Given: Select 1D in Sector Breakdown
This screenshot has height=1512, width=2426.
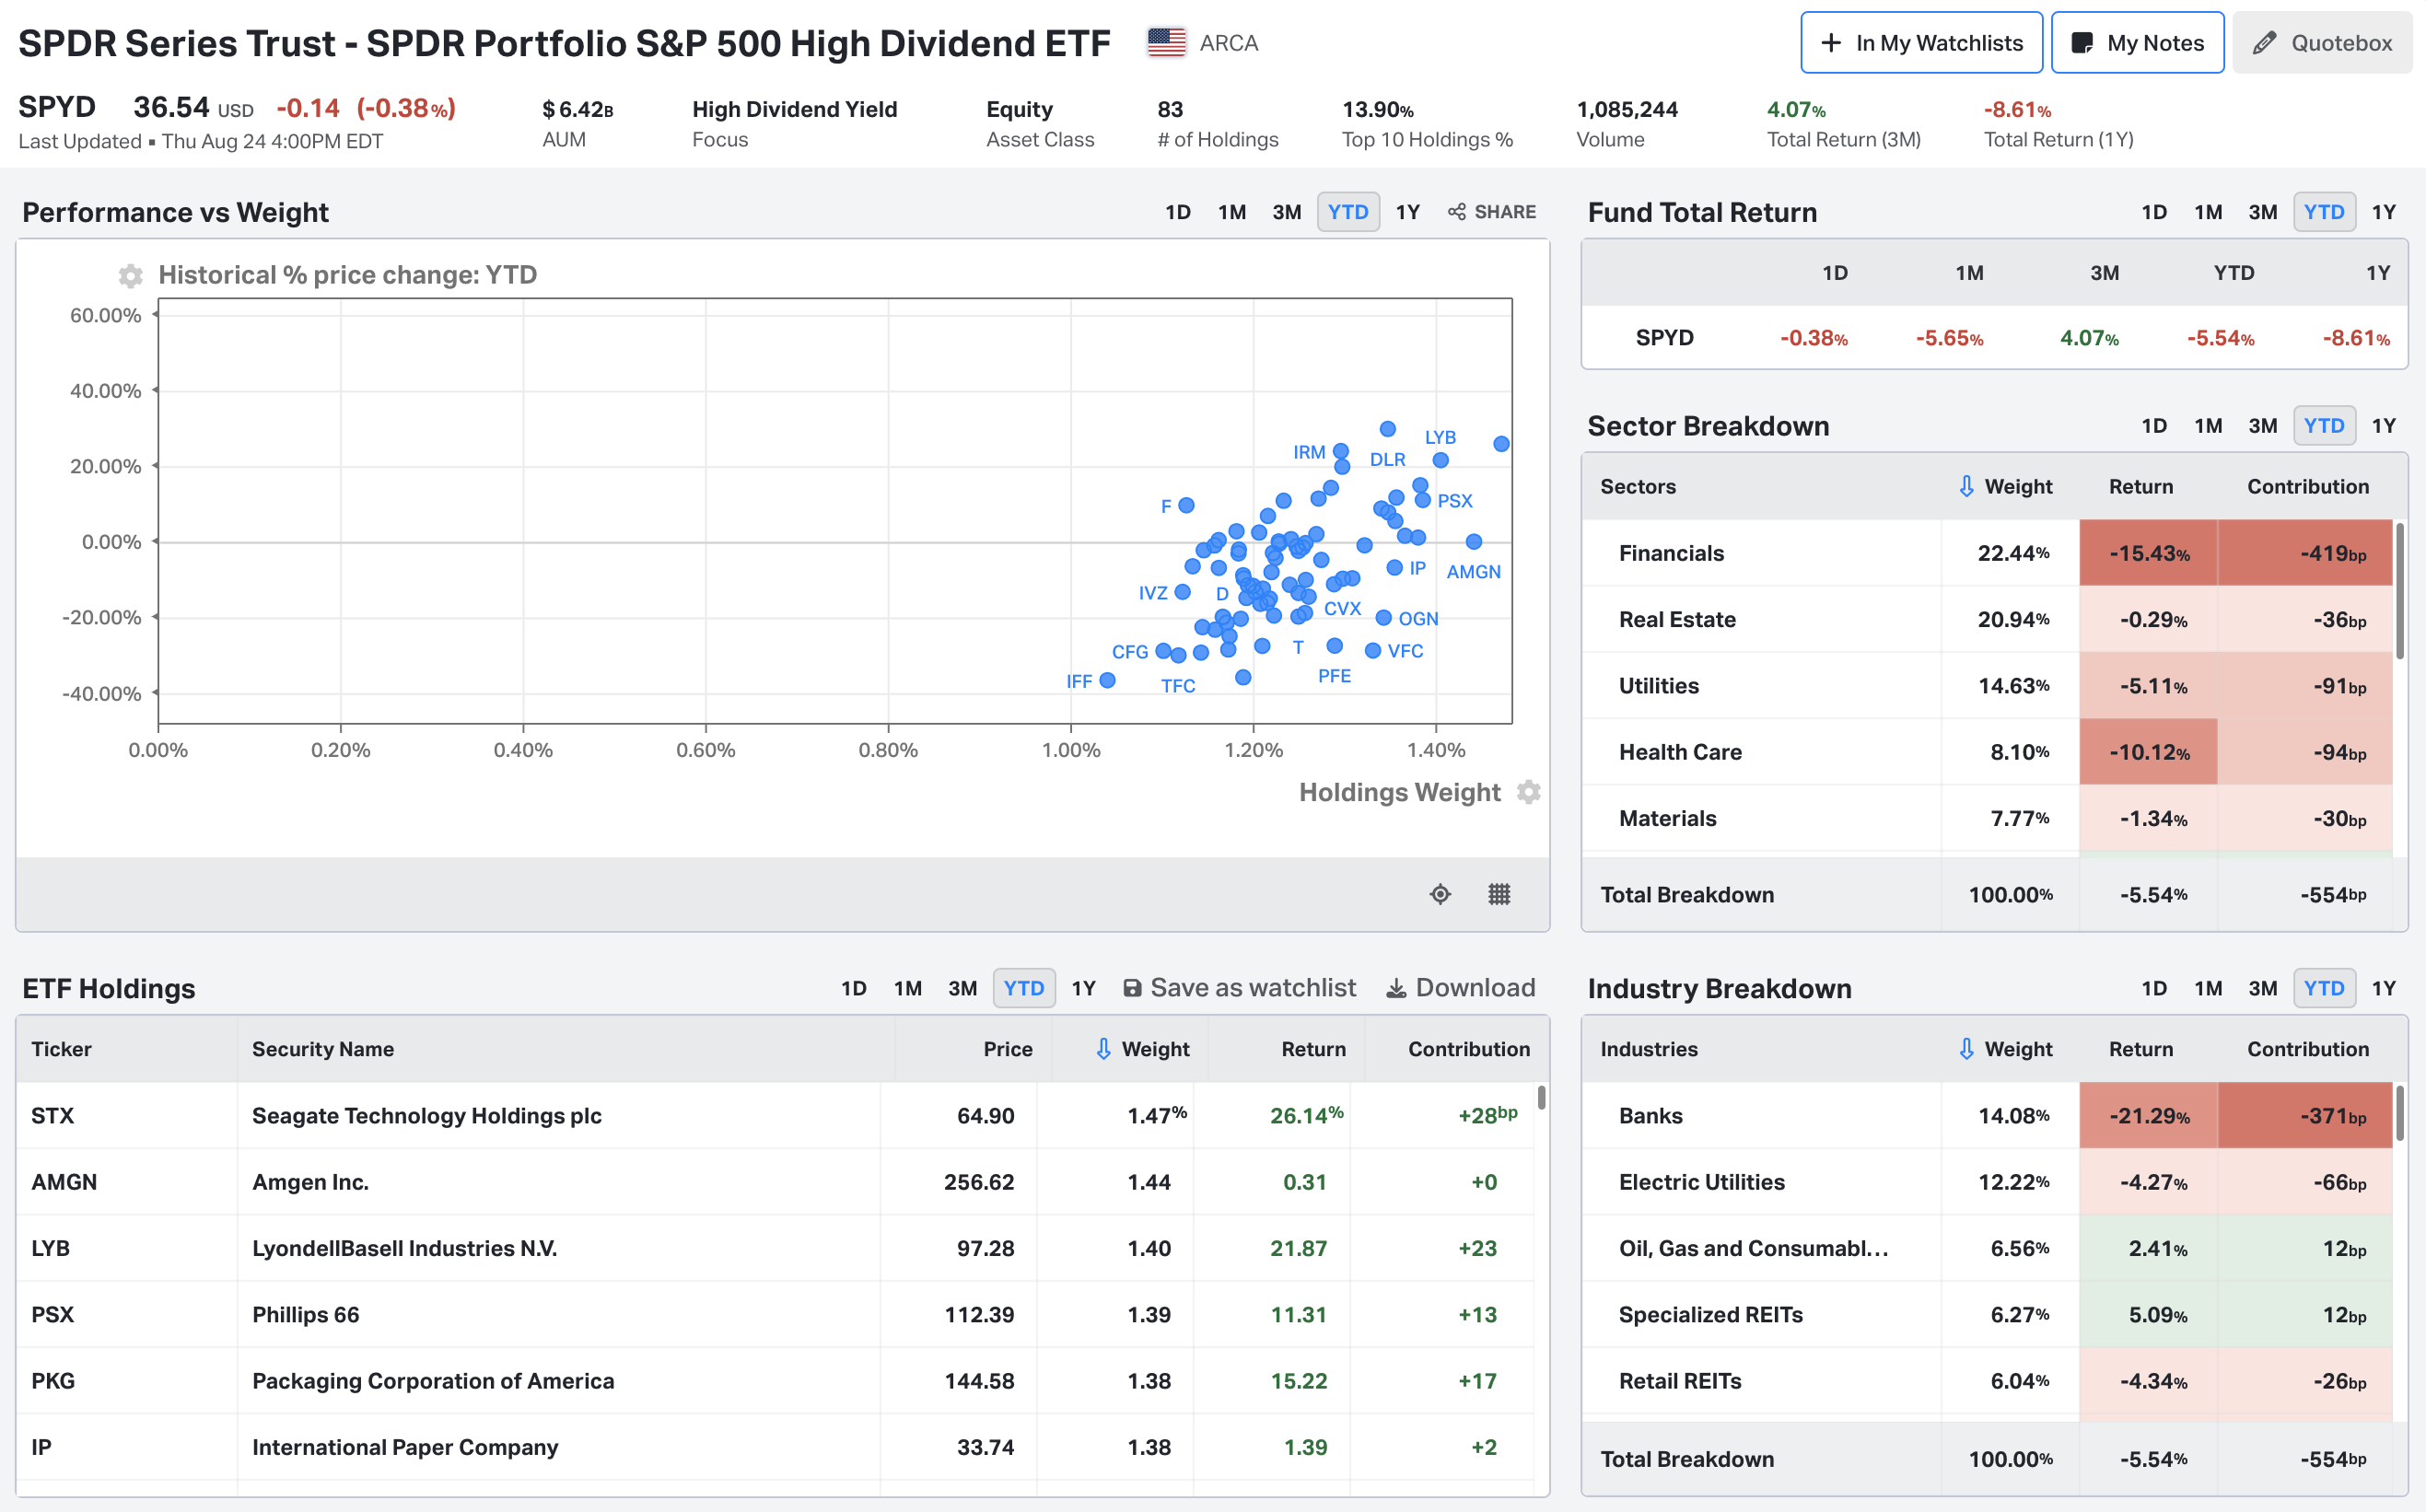Looking at the screenshot, I should (x=2154, y=426).
